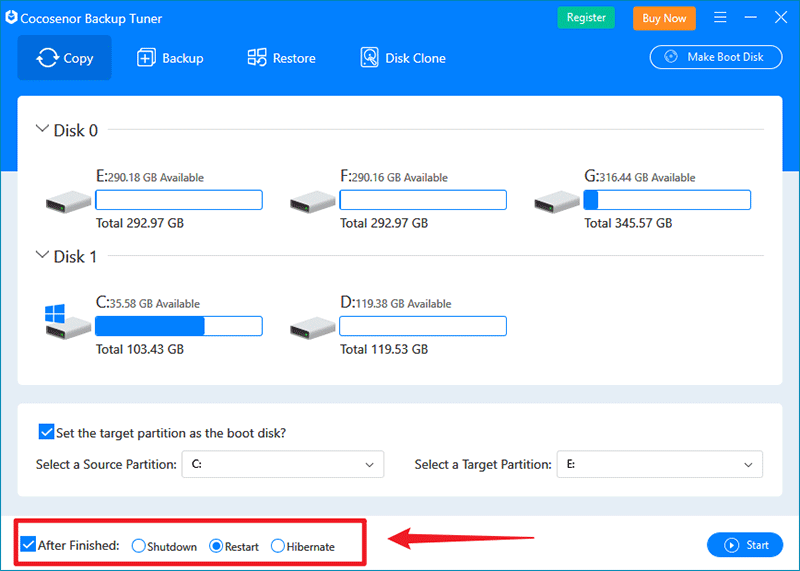Click the C: Windows system drive icon
The width and height of the screenshot is (800, 571).
(x=67, y=321)
